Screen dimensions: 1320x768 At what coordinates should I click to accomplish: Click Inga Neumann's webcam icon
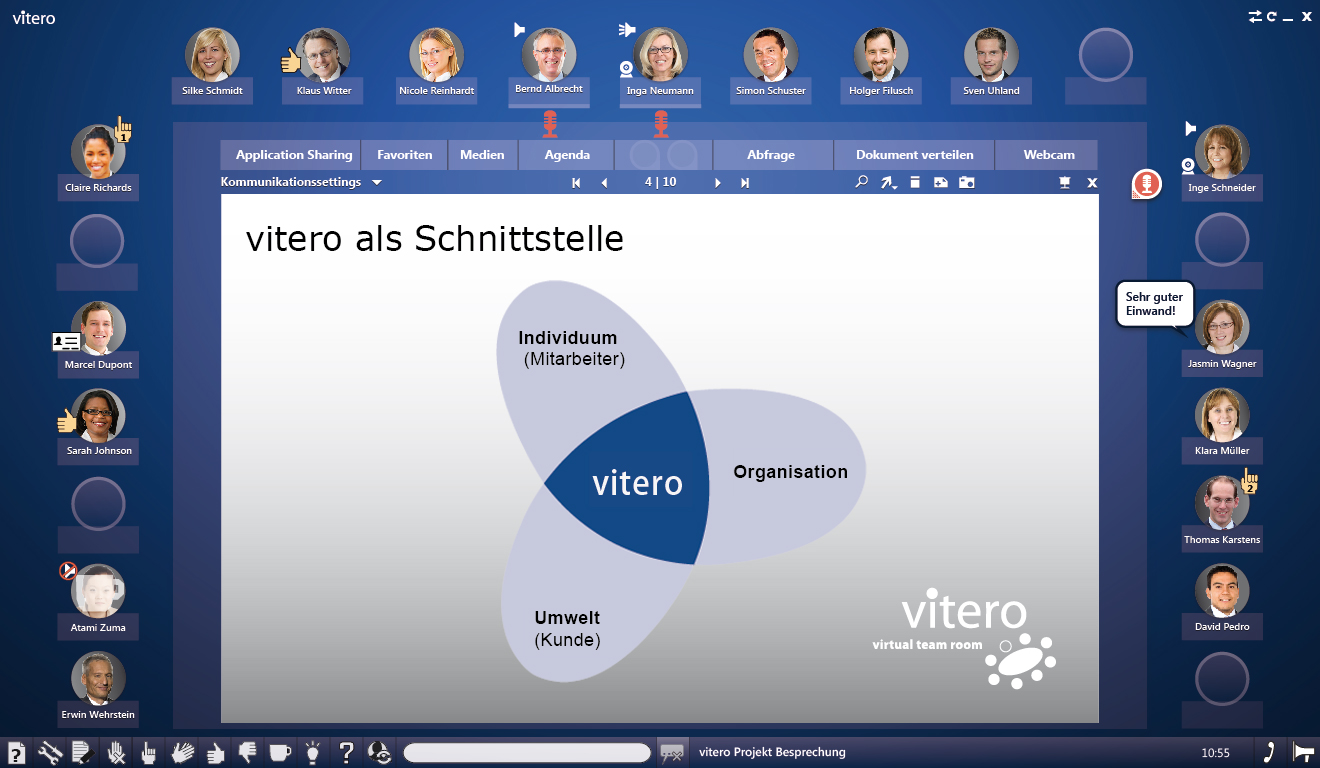click(x=626, y=68)
